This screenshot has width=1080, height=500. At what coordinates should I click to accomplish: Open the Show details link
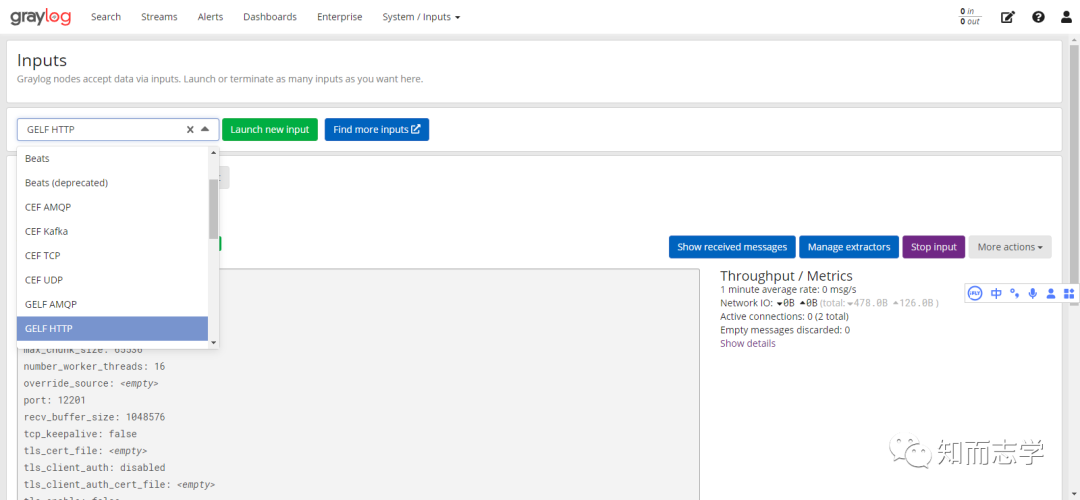747,343
